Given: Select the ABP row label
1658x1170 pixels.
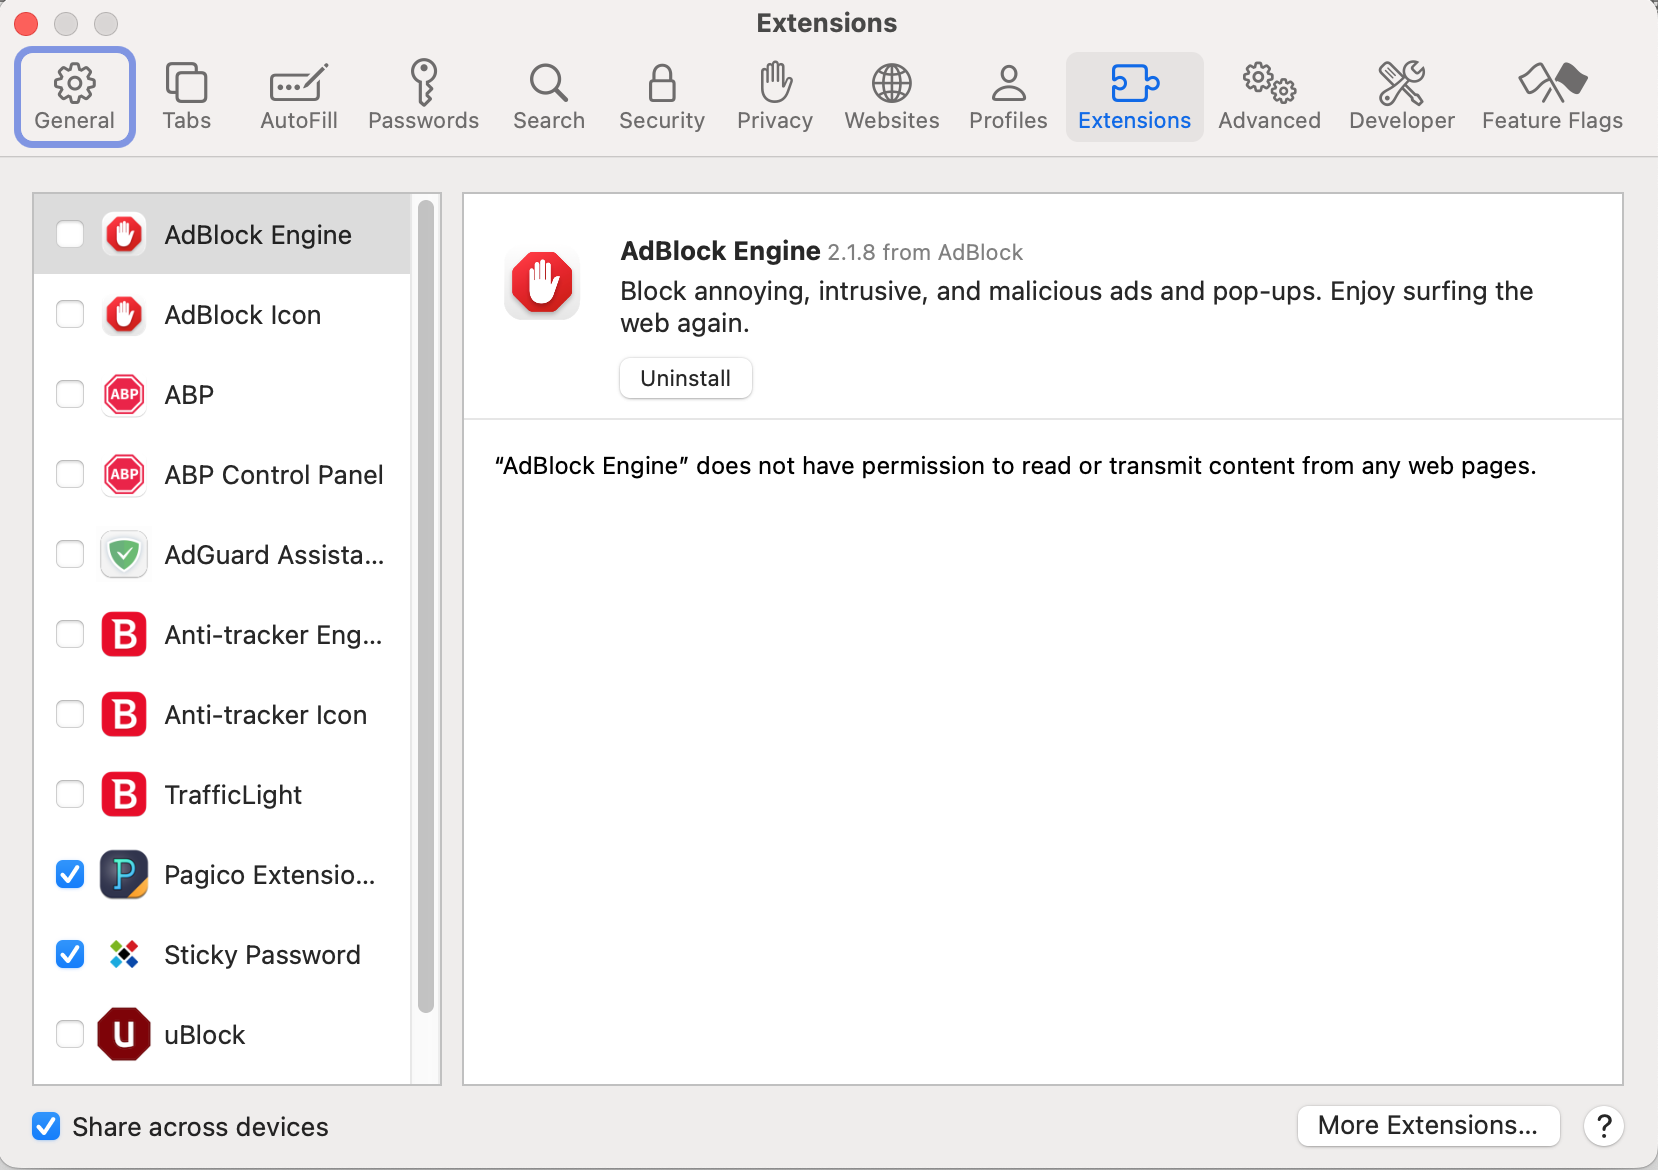Looking at the screenshot, I should tap(189, 395).
